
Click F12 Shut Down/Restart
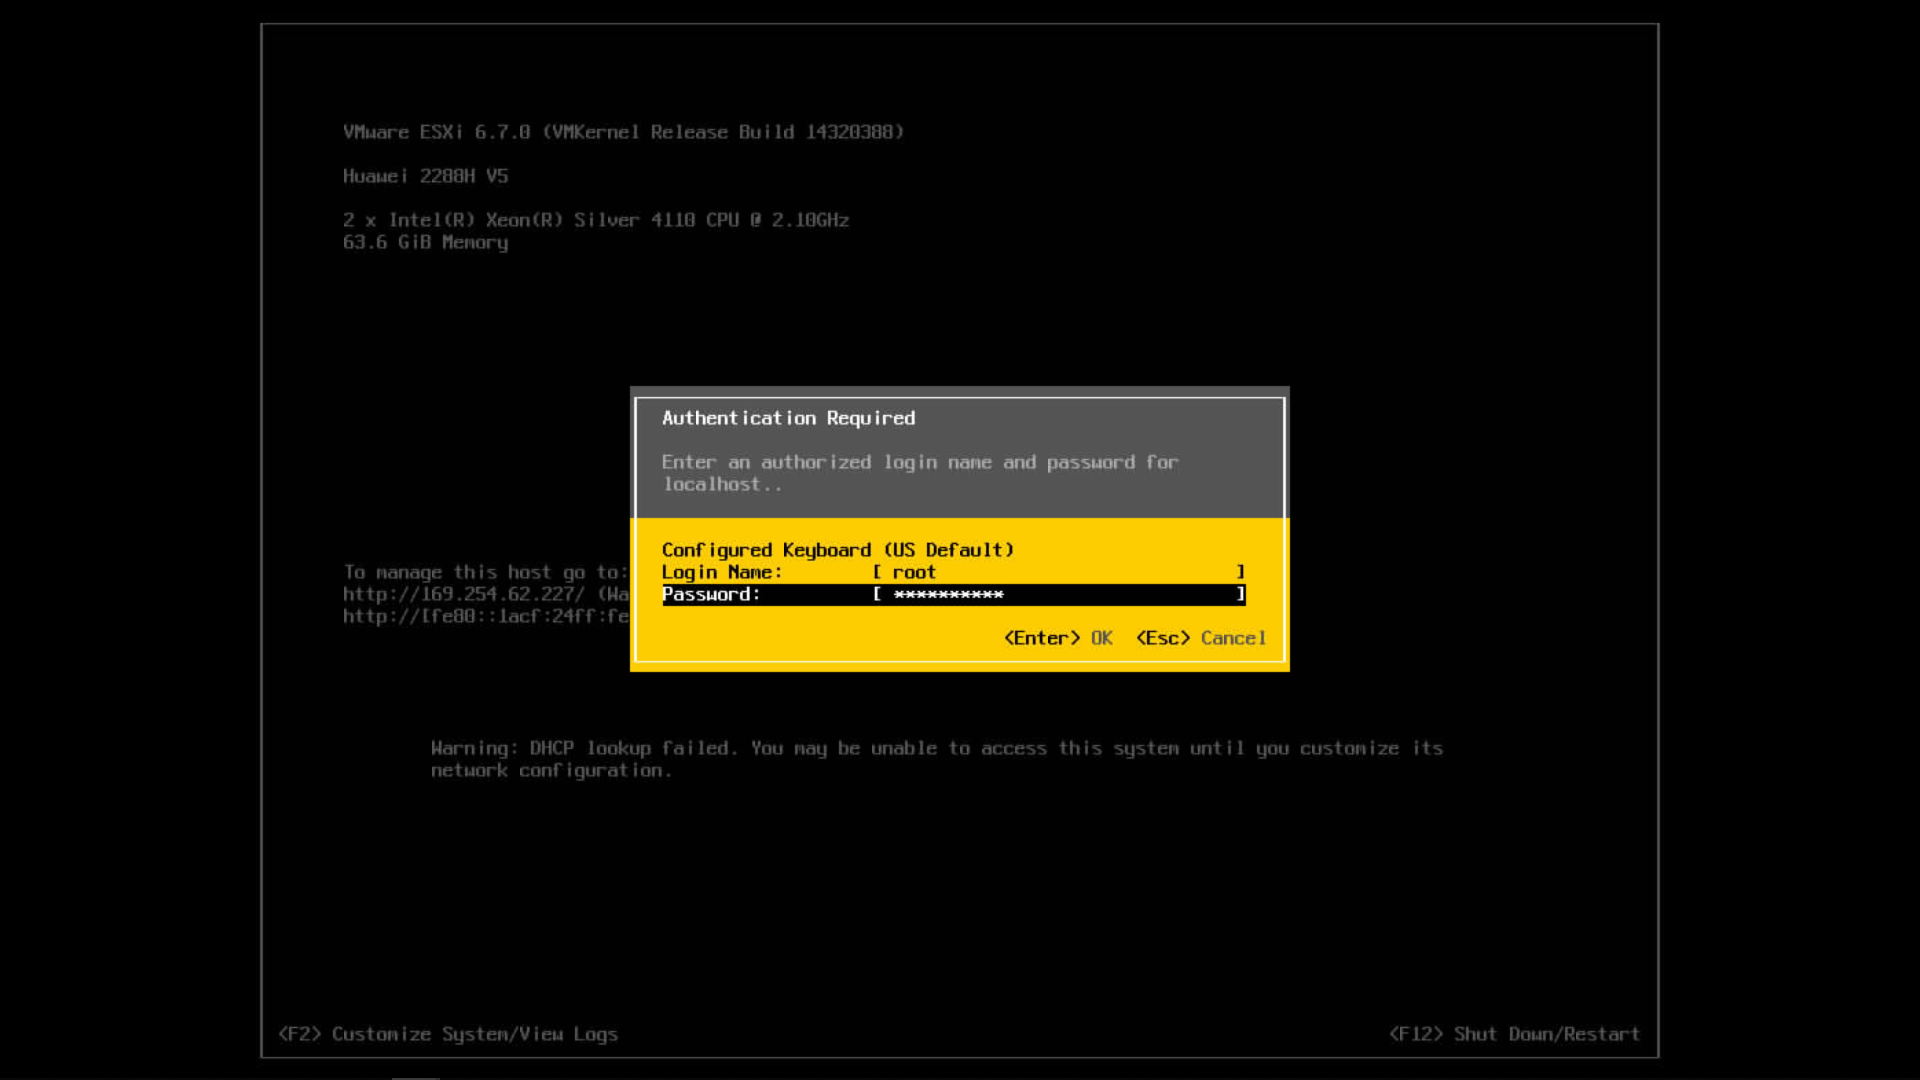[x=1514, y=1034]
